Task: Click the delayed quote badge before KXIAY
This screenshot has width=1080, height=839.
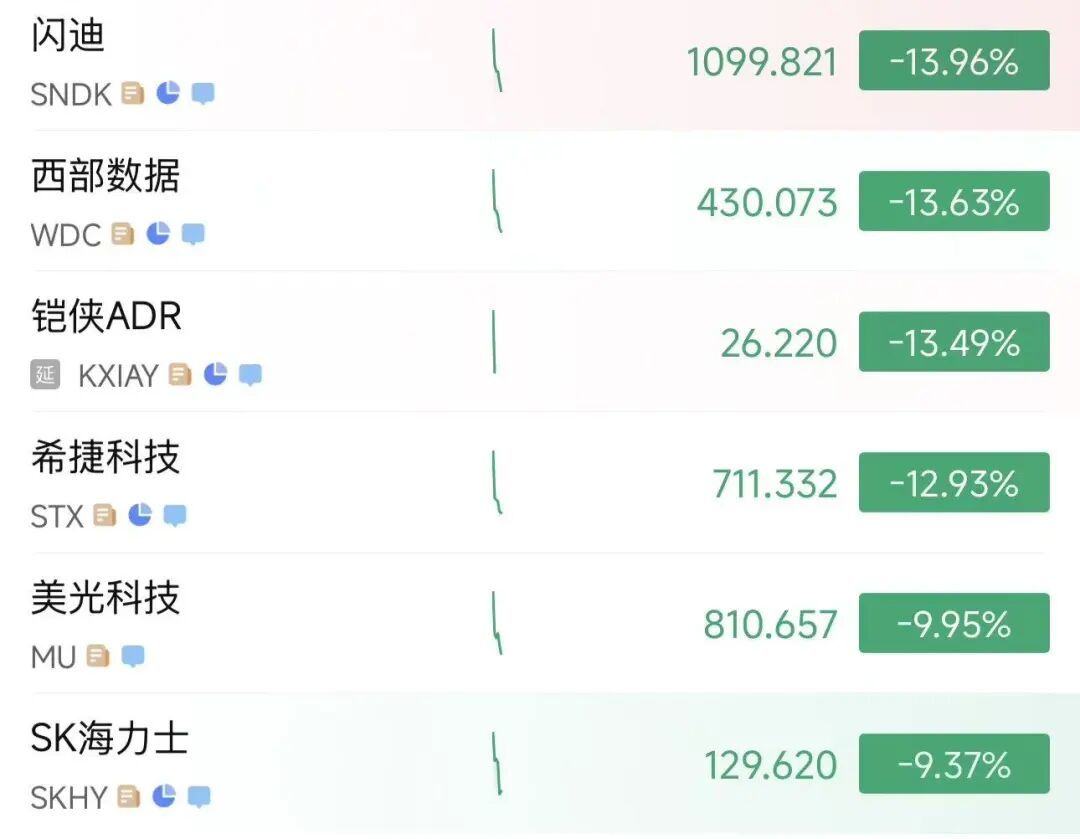Action: pyautogui.click(x=45, y=375)
